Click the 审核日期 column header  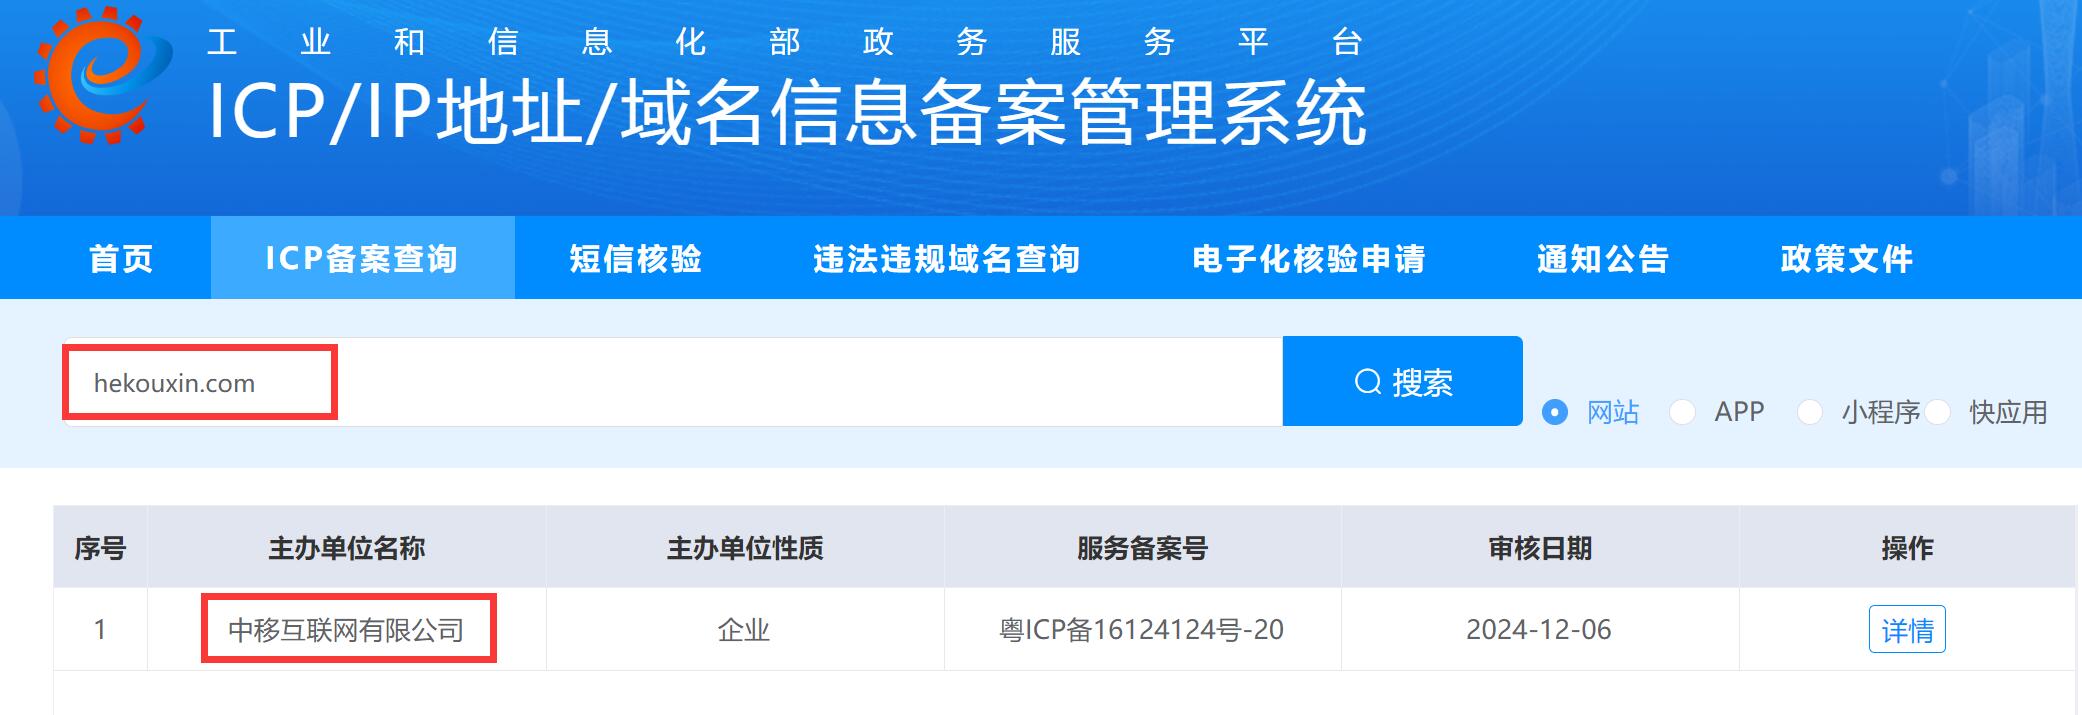tap(1540, 548)
